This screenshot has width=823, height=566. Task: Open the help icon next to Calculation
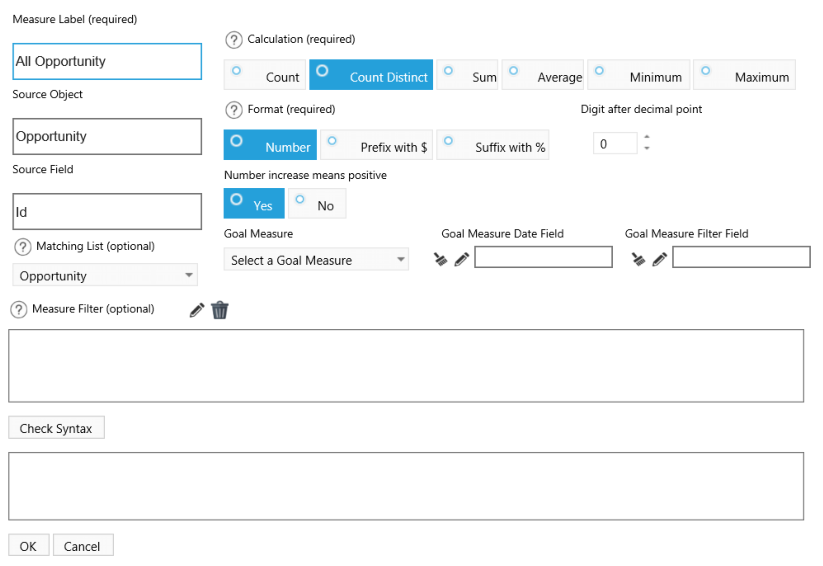coord(234,40)
